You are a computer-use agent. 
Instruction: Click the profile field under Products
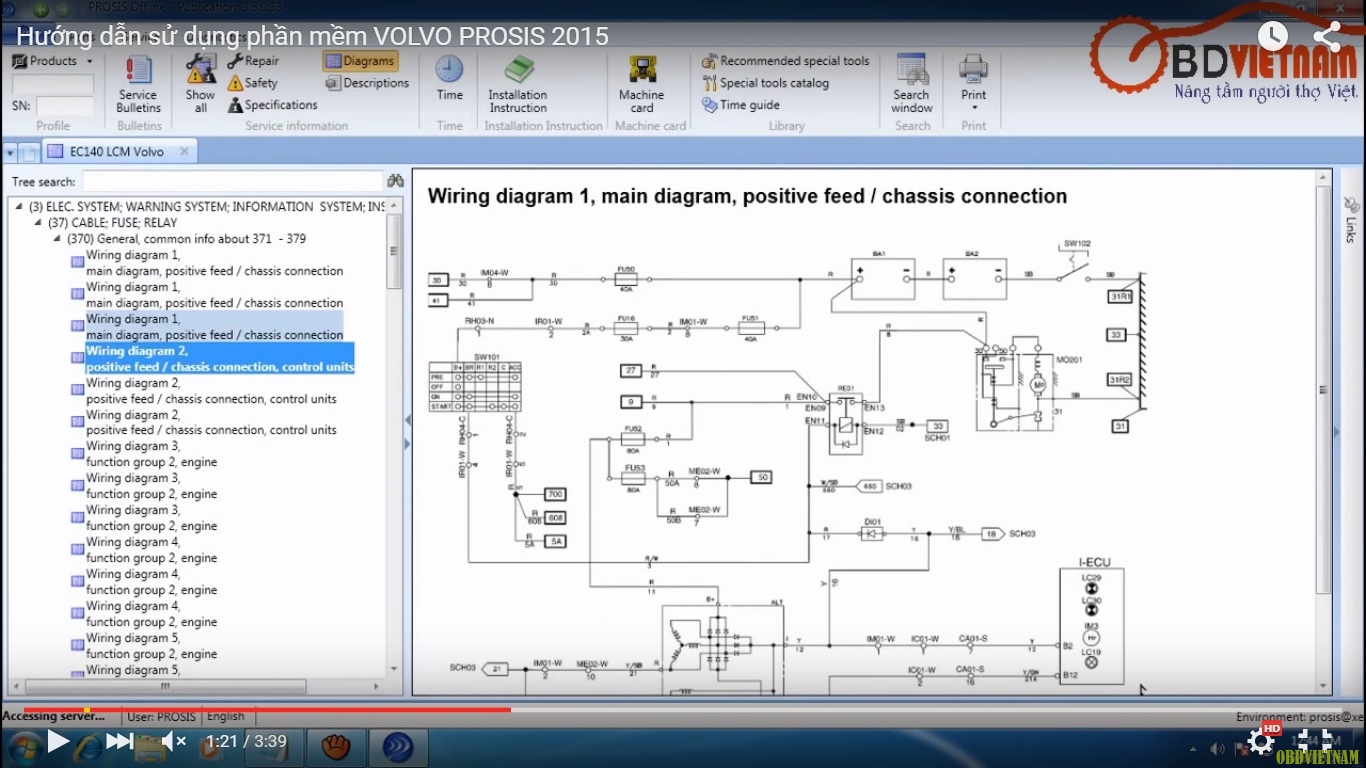click(52, 84)
